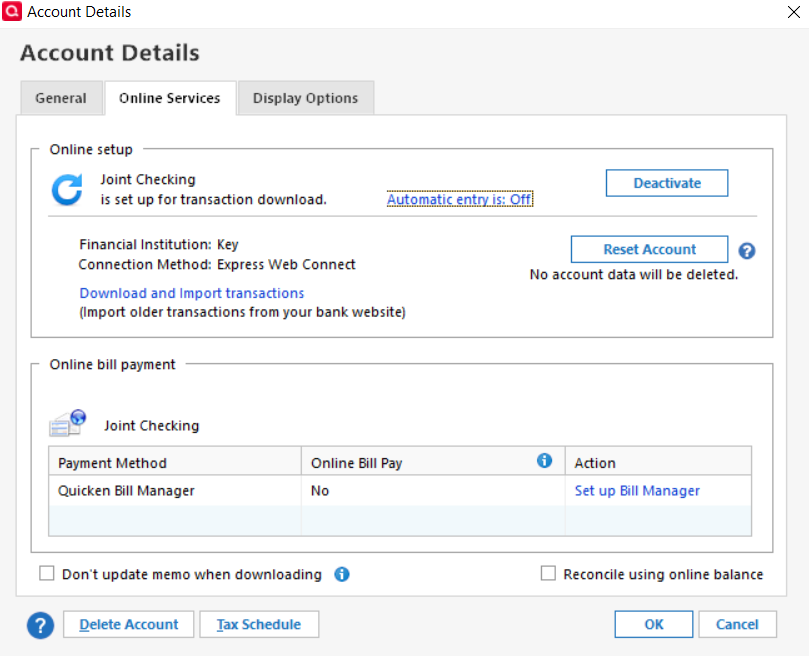Enable Don't update memo when downloading

[47, 573]
